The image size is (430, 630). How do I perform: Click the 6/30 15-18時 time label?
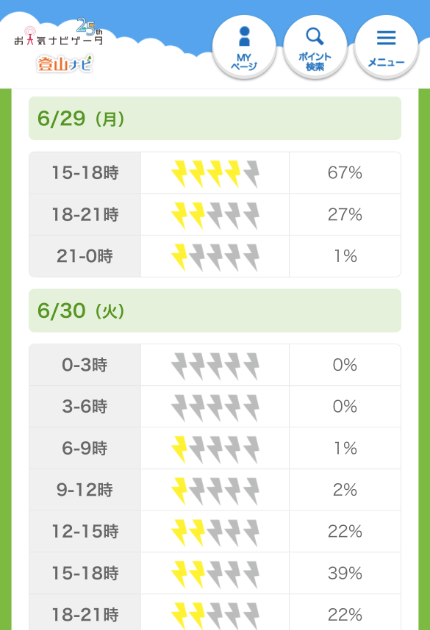pyautogui.click(x=85, y=573)
